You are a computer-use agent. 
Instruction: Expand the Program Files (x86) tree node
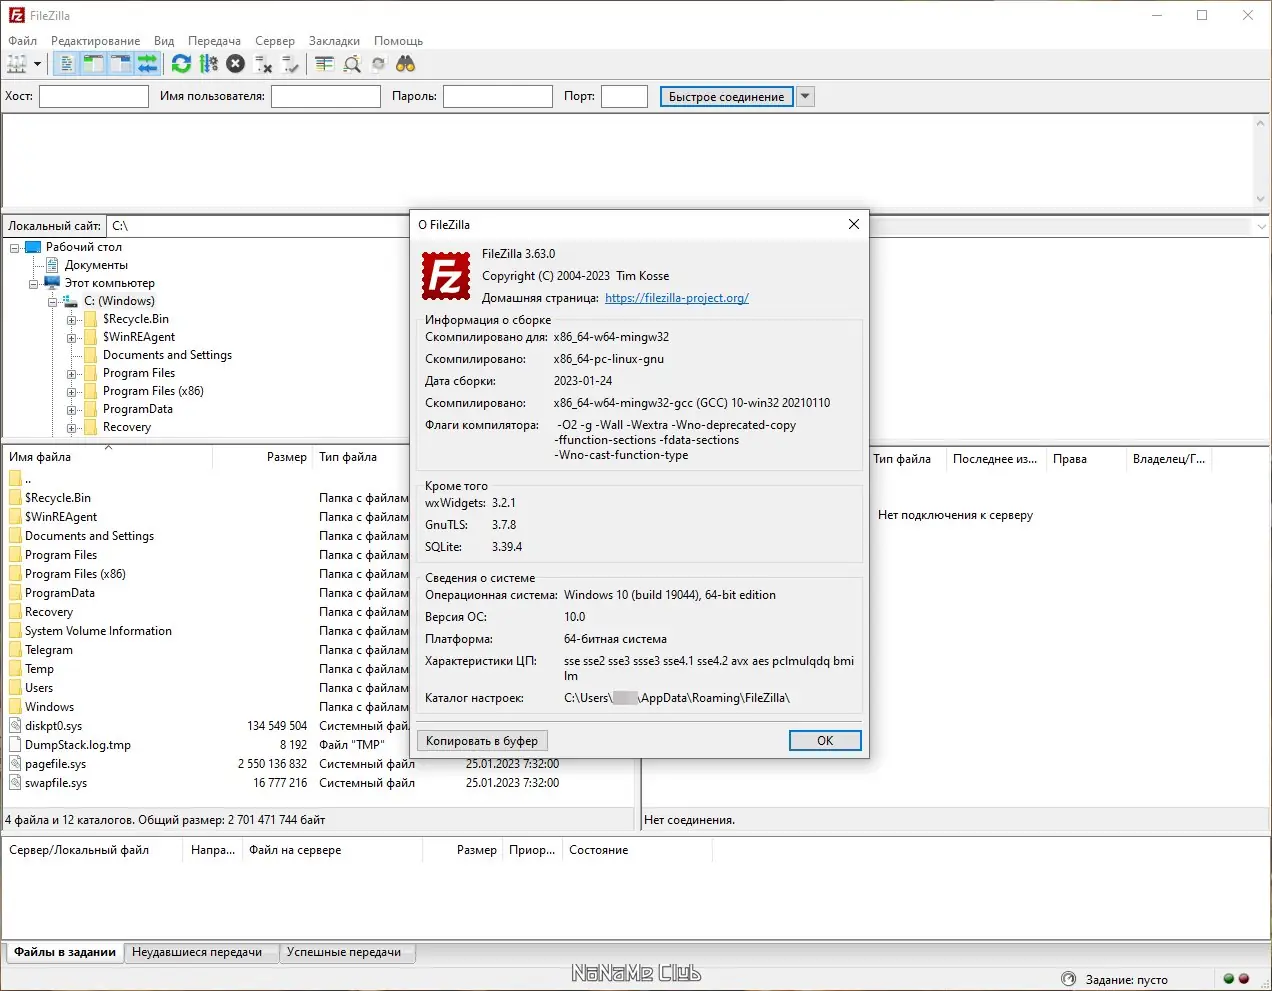point(72,392)
